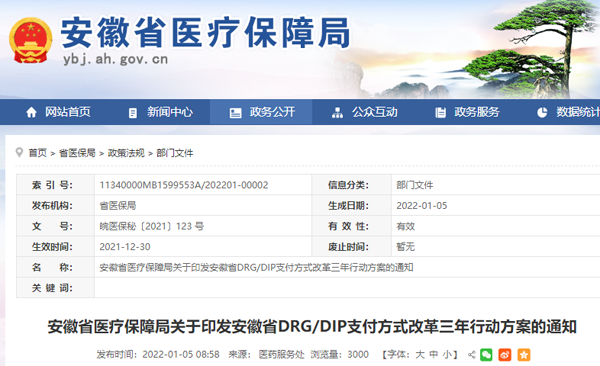The width and height of the screenshot is (600, 366).
Task: Click the 名称 label
Action: (52, 268)
